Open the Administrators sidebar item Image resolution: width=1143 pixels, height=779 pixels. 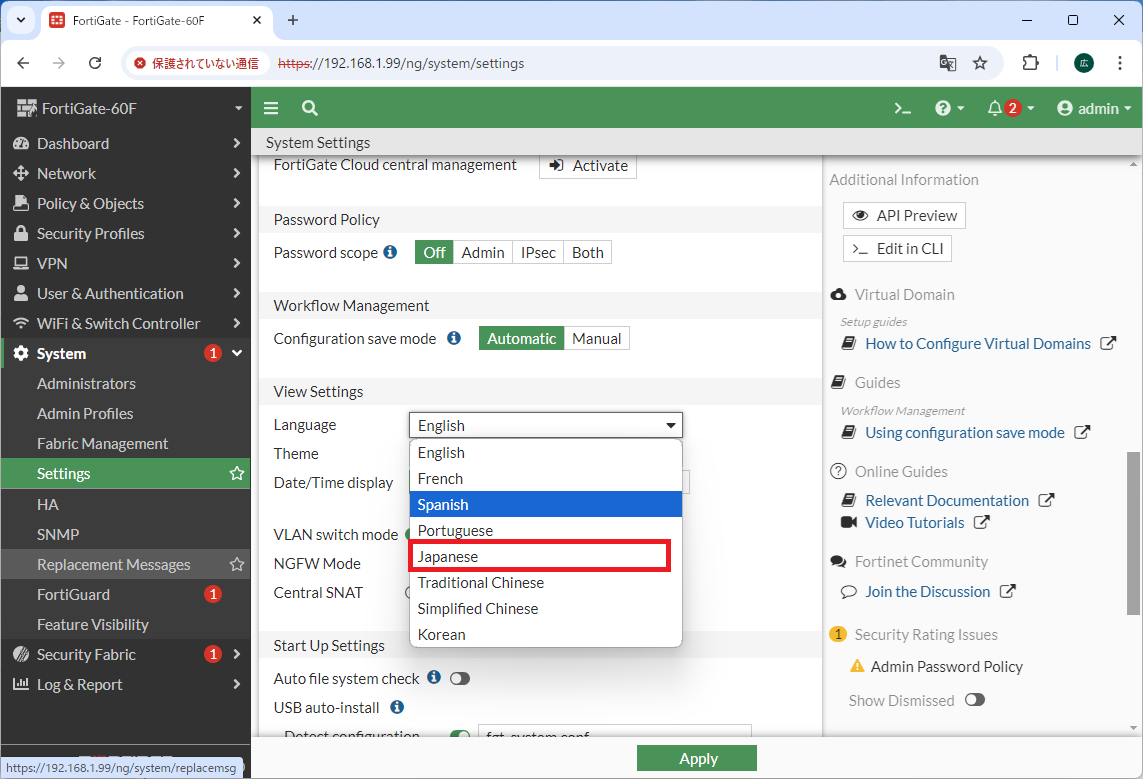86,383
